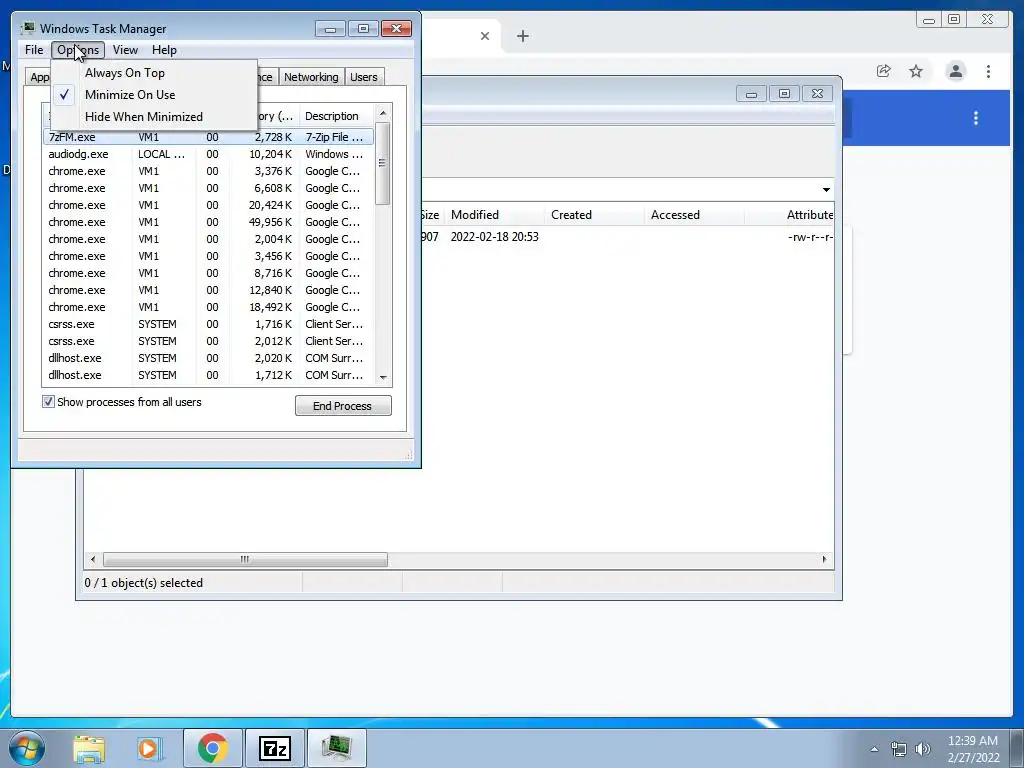Open the File menu in Task Manager
This screenshot has height=768, width=1024.
[x=34, y=50]
